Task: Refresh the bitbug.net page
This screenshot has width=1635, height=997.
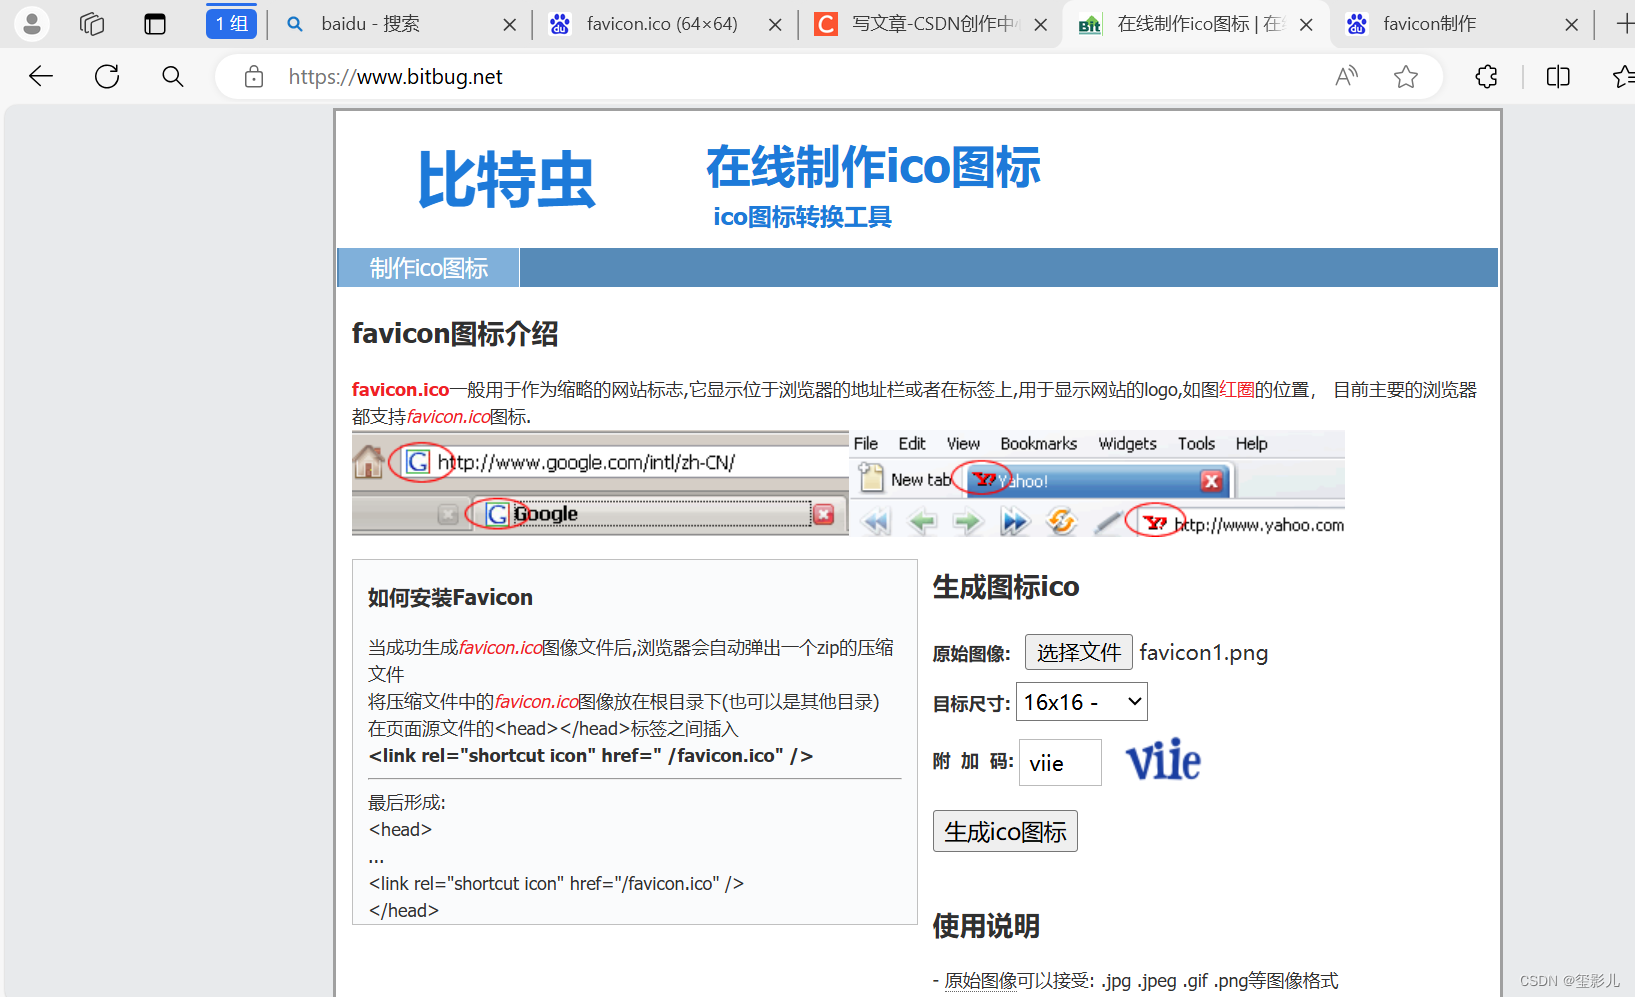Action: point(106,76)
